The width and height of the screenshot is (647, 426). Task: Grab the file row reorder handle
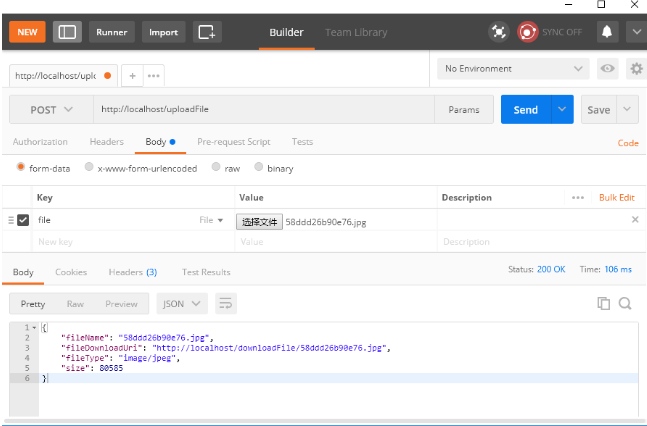(x=11, y=220)
